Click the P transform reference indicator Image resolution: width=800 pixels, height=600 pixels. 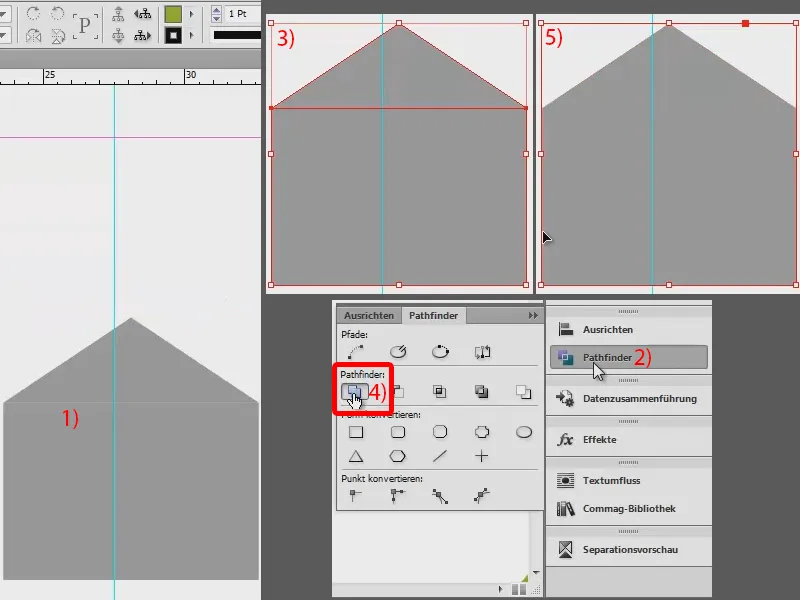coord(85,25)
